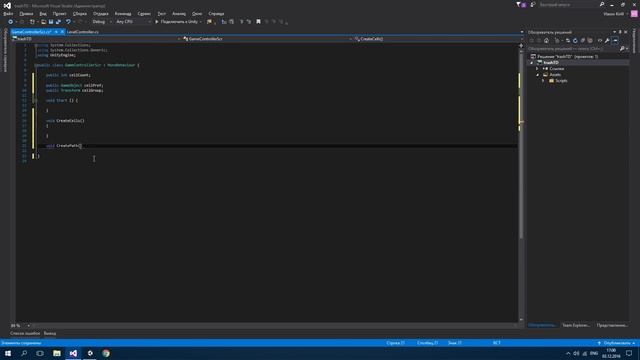
Task: Open the Проект menu
Action: pyautogui.click(x=59, y=13)
